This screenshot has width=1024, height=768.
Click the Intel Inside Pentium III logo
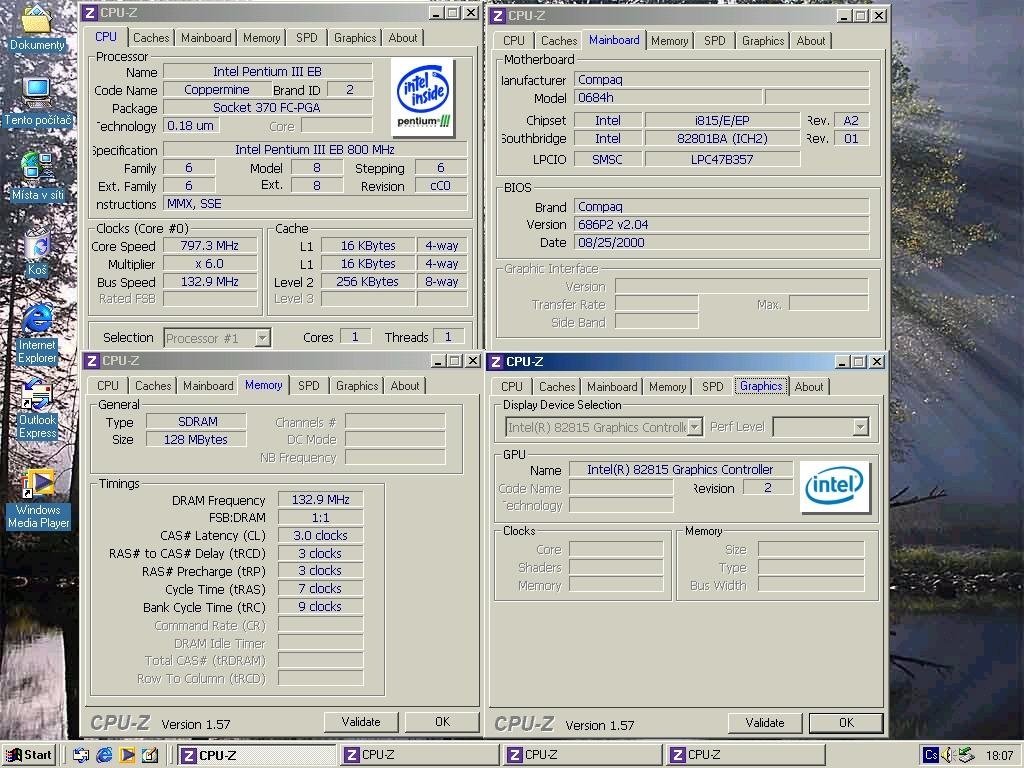[423, 97]
